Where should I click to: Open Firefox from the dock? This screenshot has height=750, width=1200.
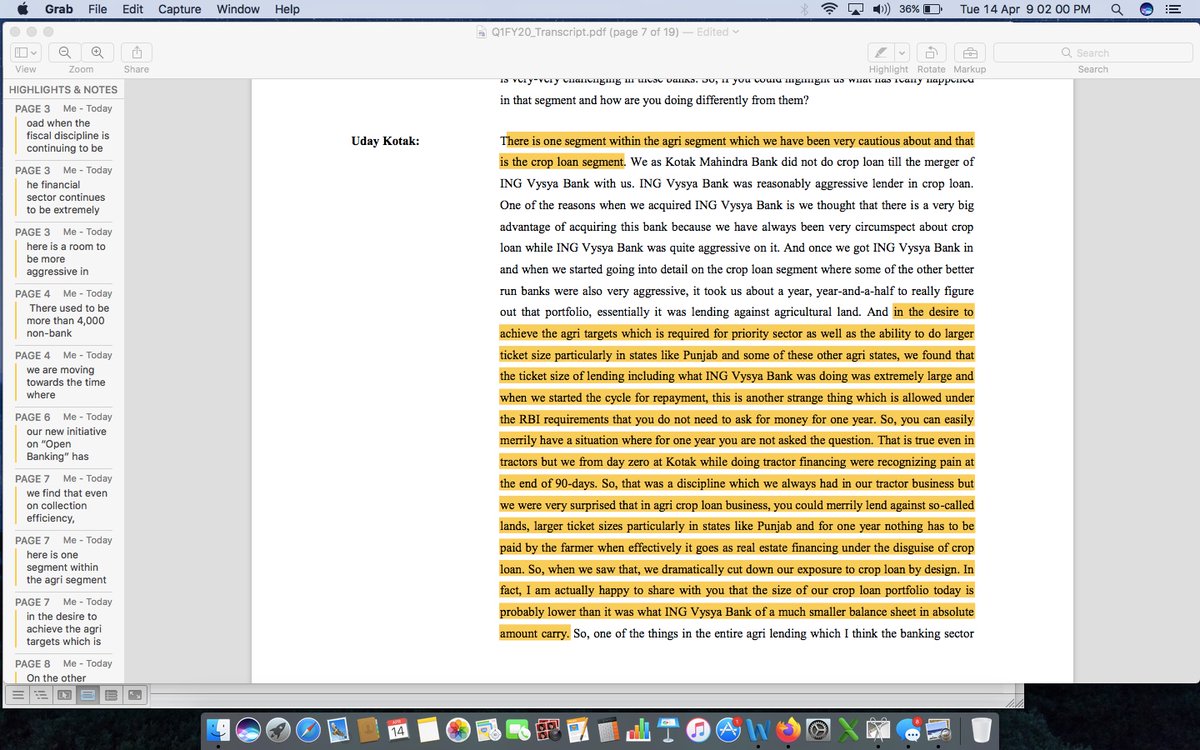click(x=789, y=730)
